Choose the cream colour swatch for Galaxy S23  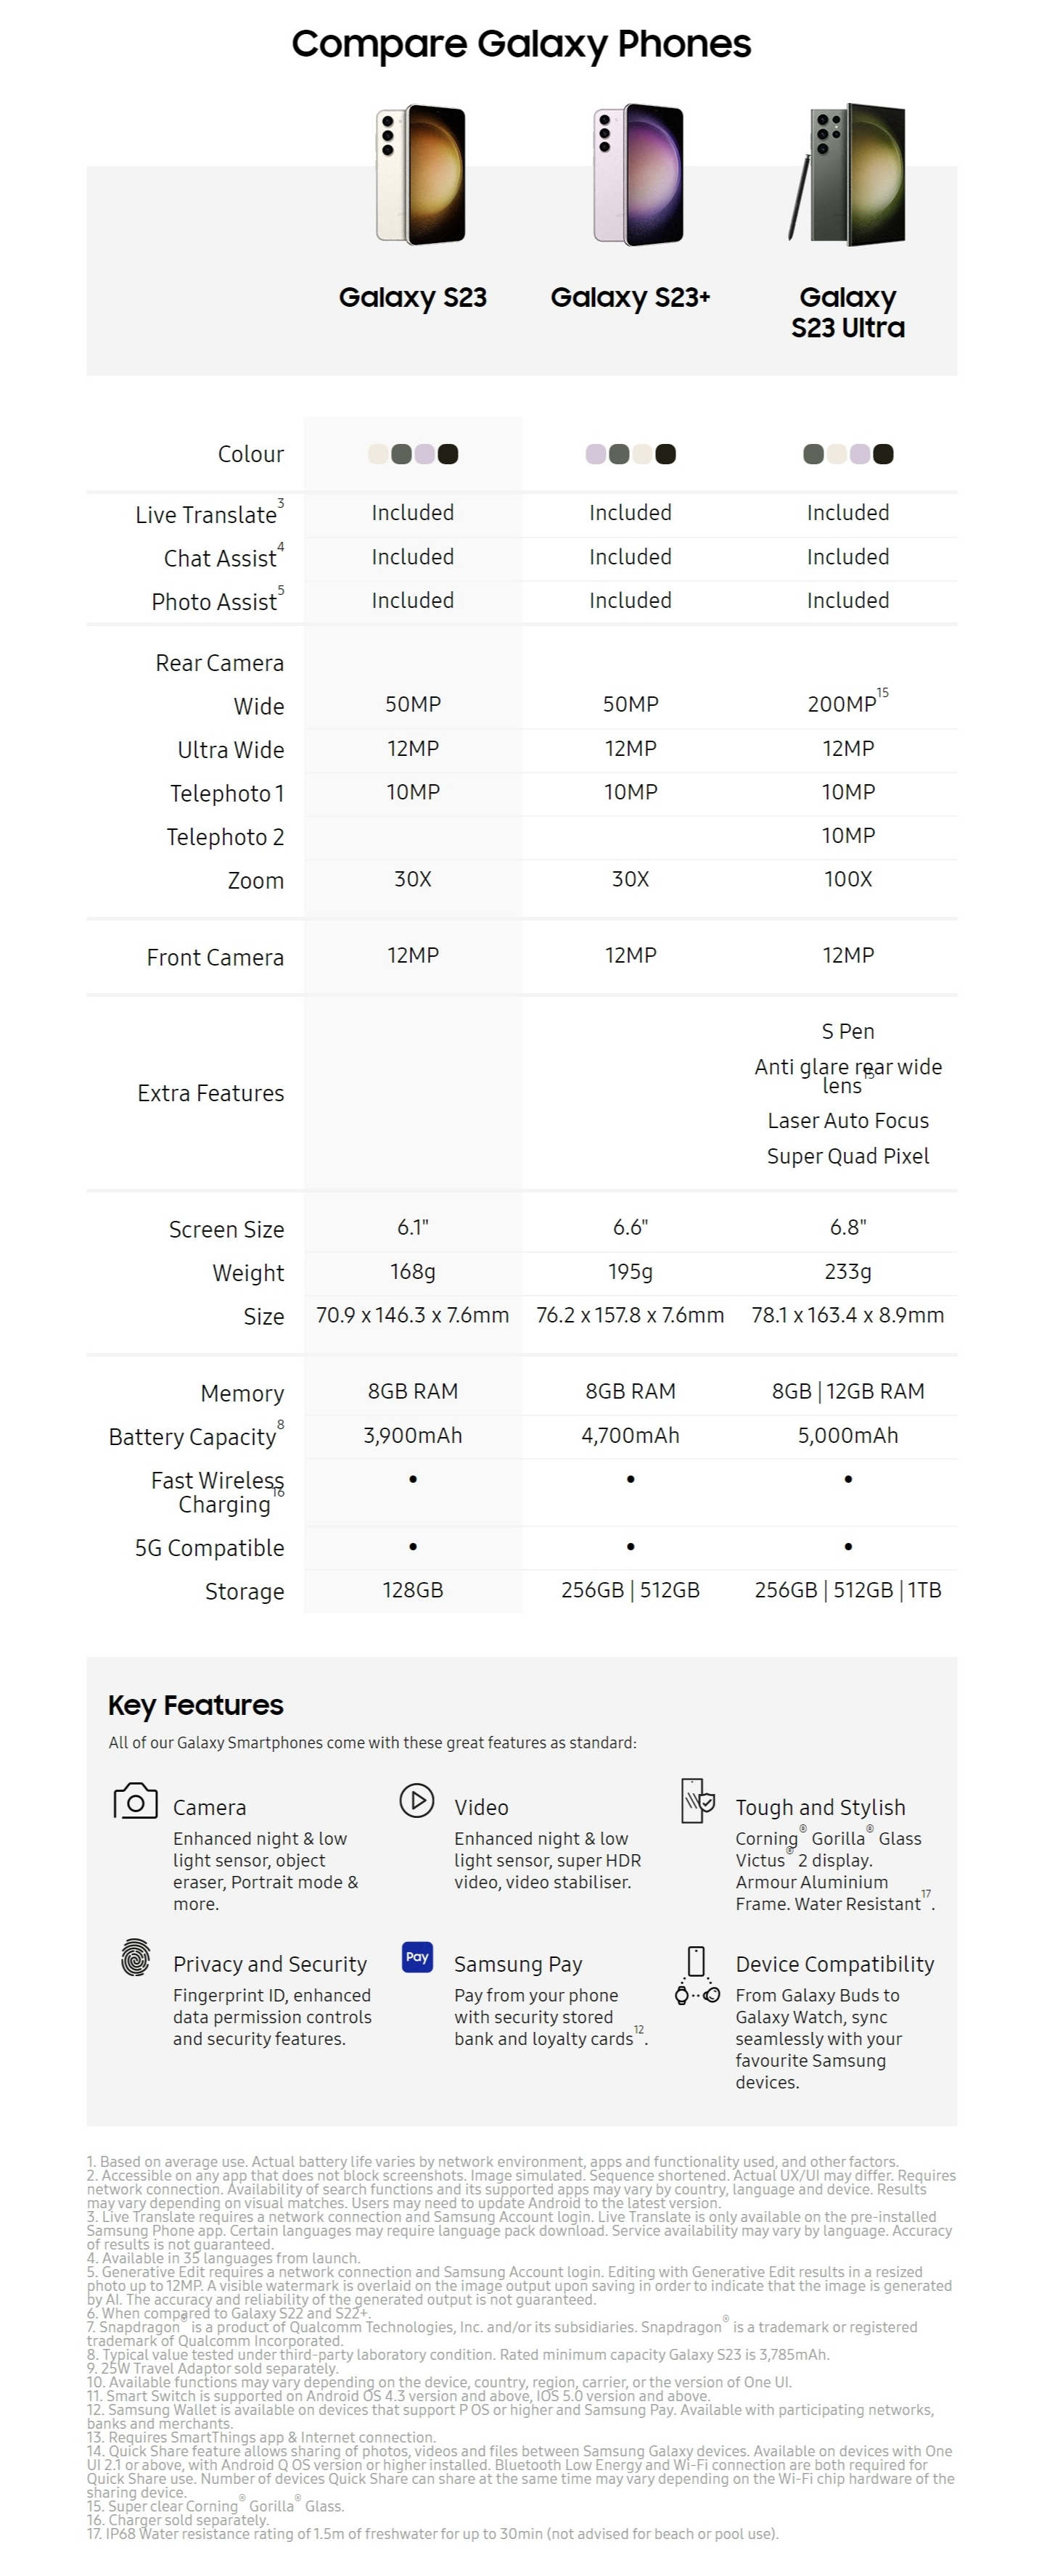[x=378, y=454]
